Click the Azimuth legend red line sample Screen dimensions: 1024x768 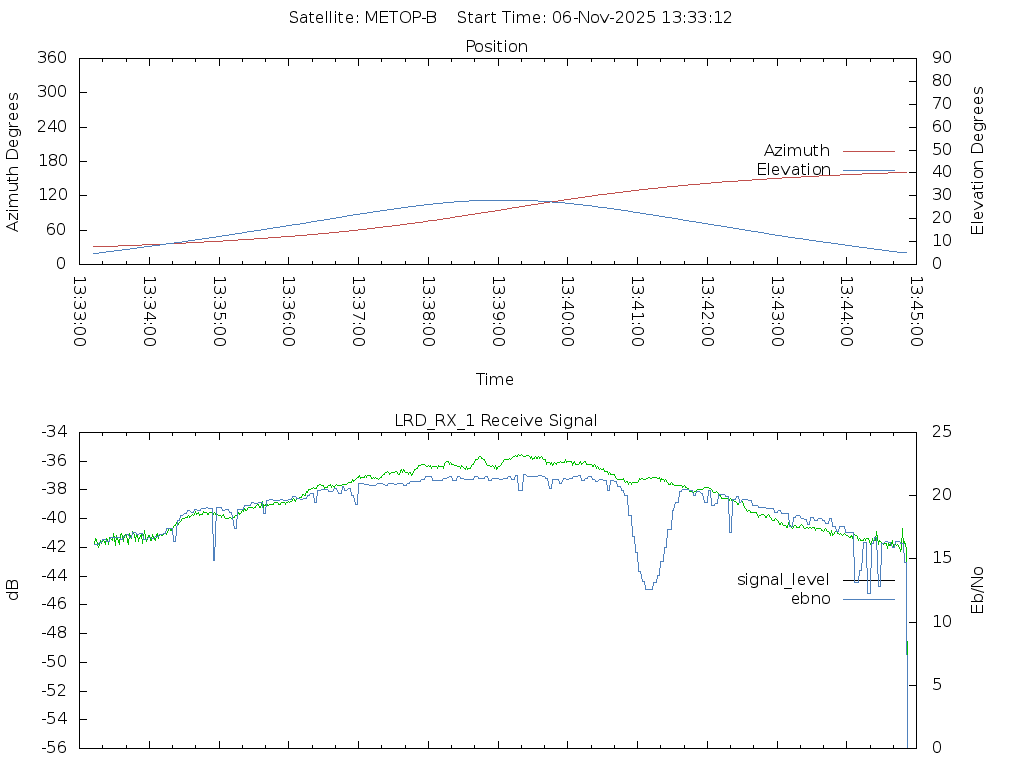[x=868, y=151]
